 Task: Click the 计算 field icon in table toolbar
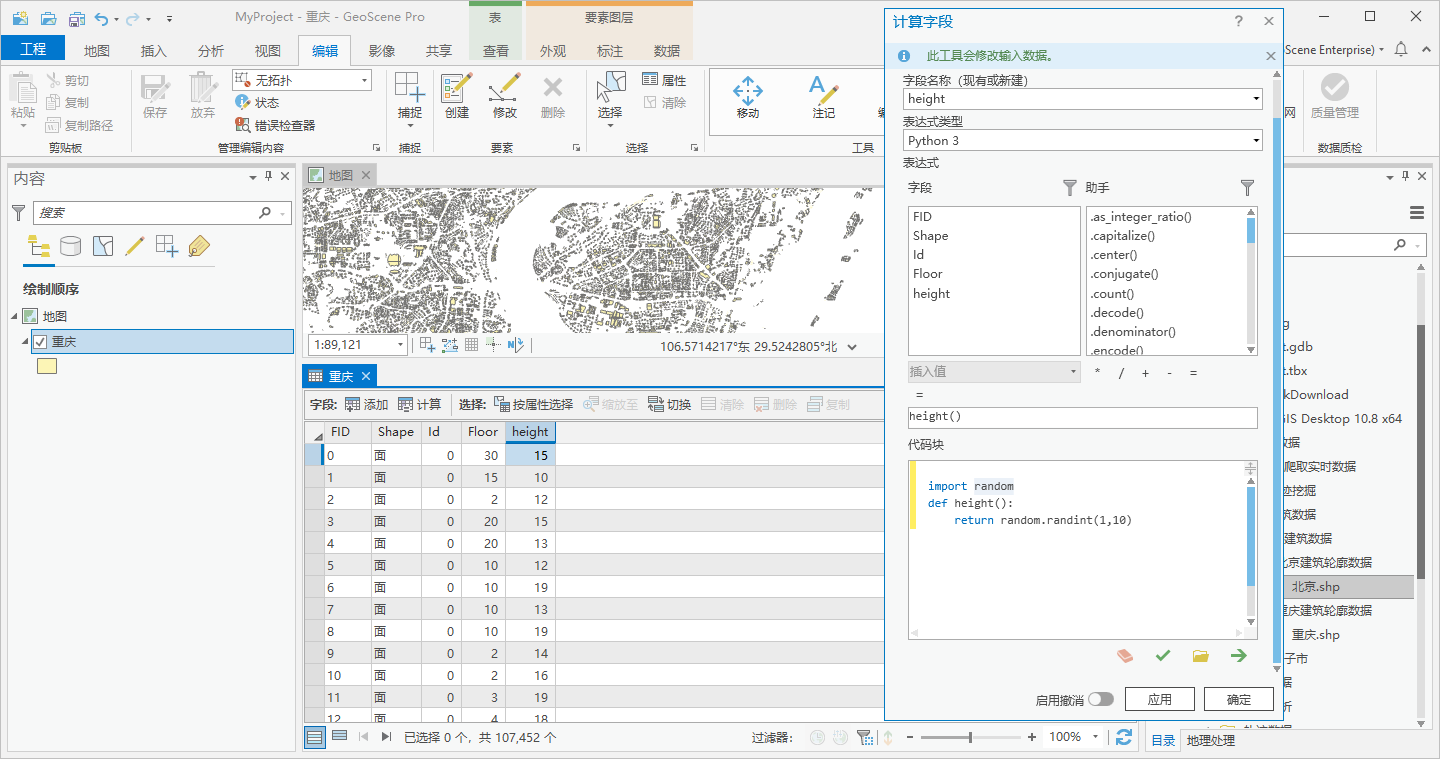pos(419,404)
